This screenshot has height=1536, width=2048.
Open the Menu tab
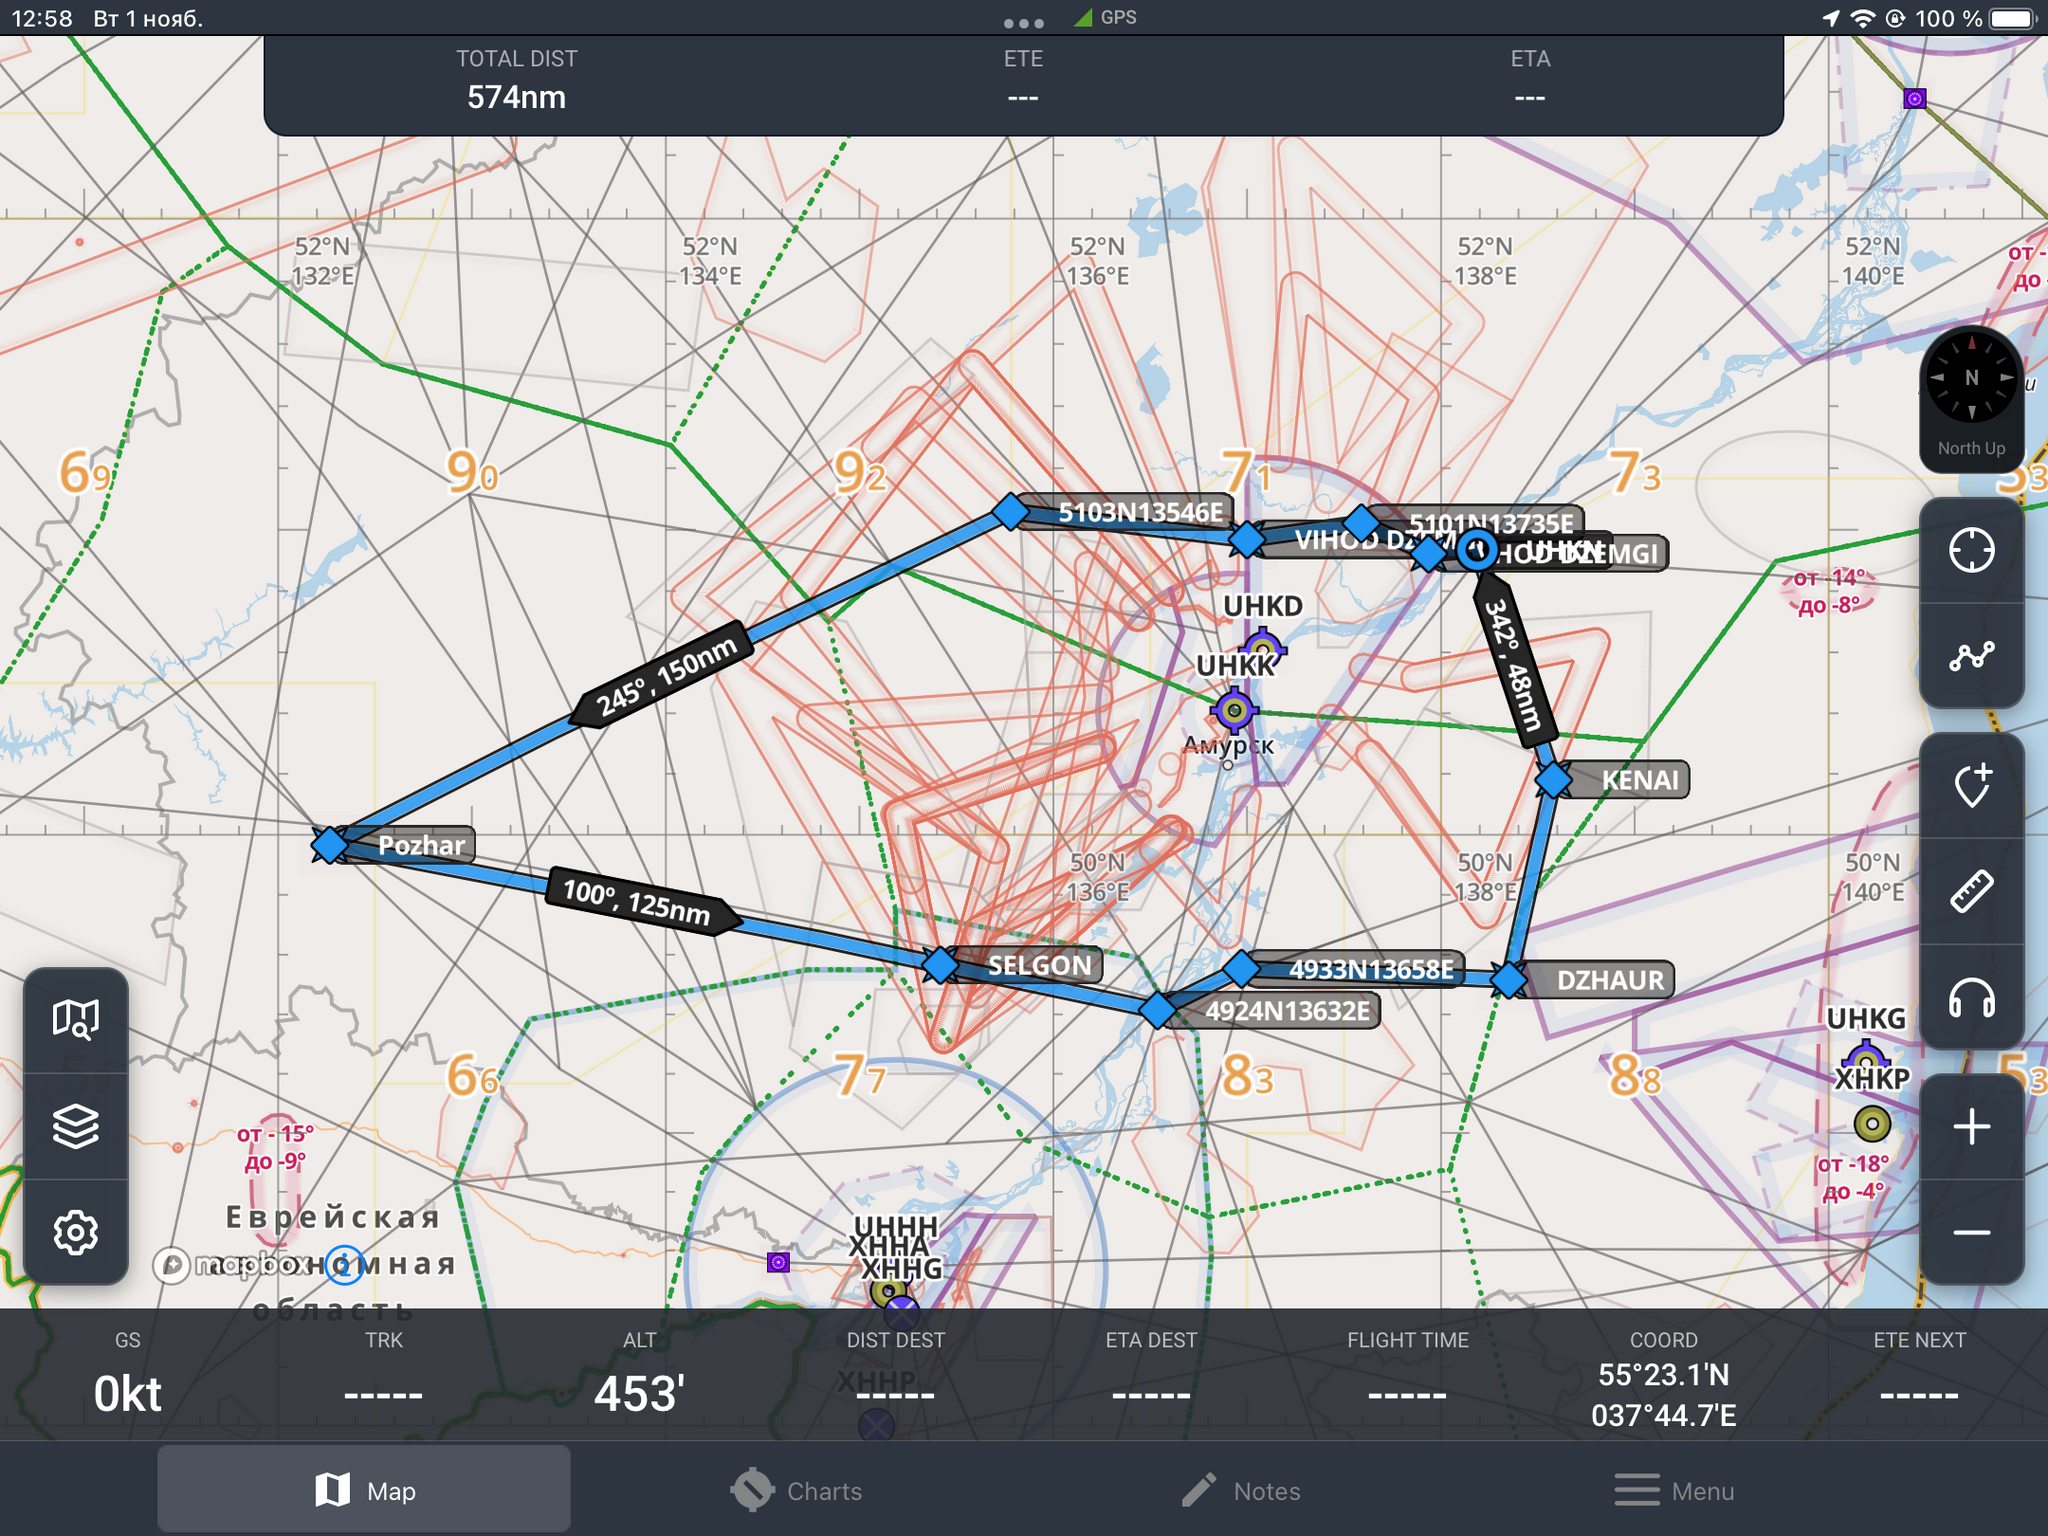click(1675, 1490)
